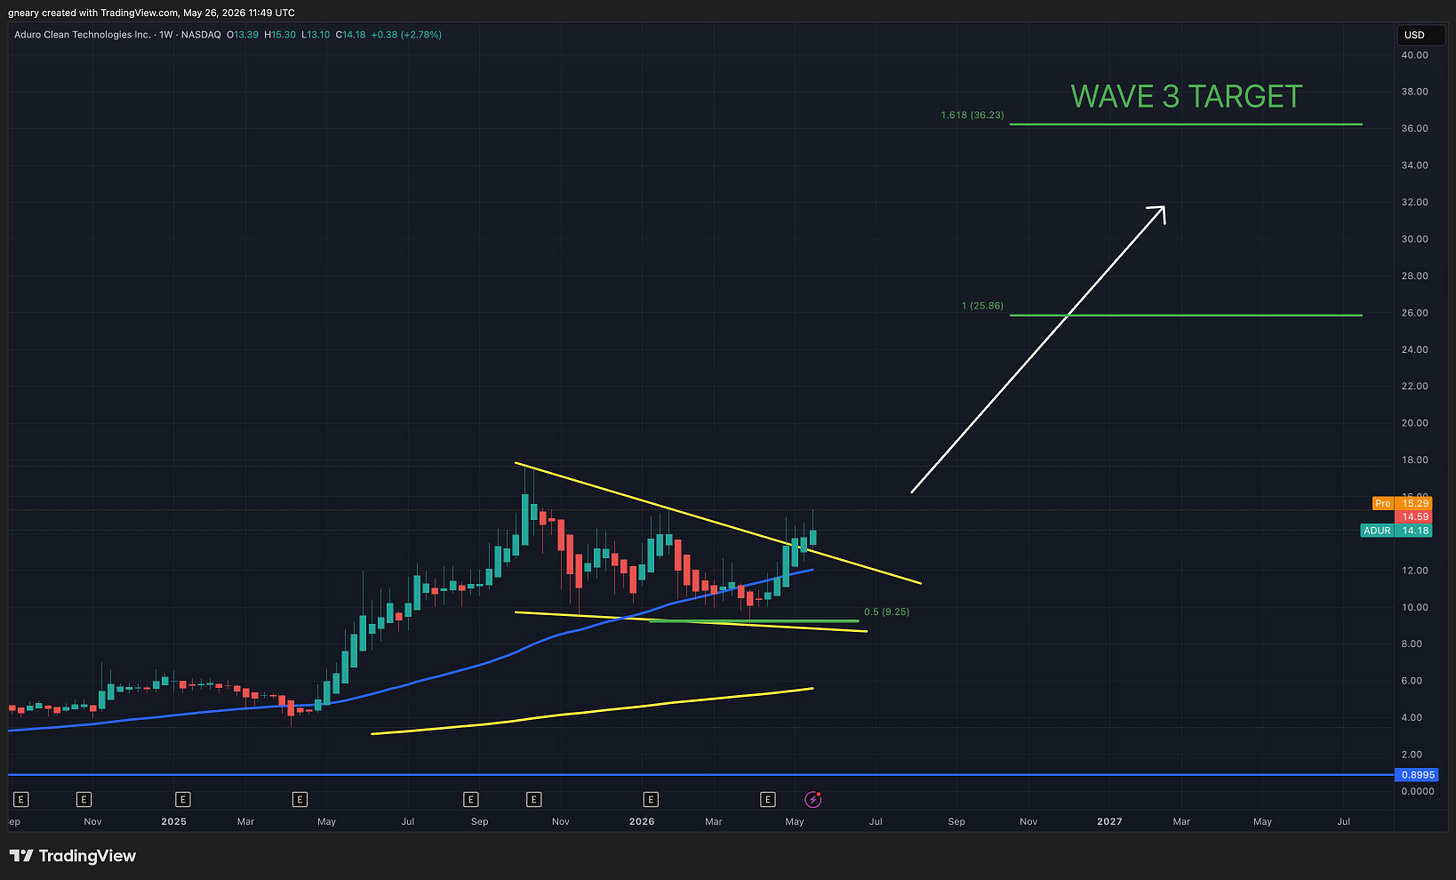Click the 4.00 price axis label
The height and width of the screenshot is (880, 1456).
pyautogui.click(x=1414, y=718)
